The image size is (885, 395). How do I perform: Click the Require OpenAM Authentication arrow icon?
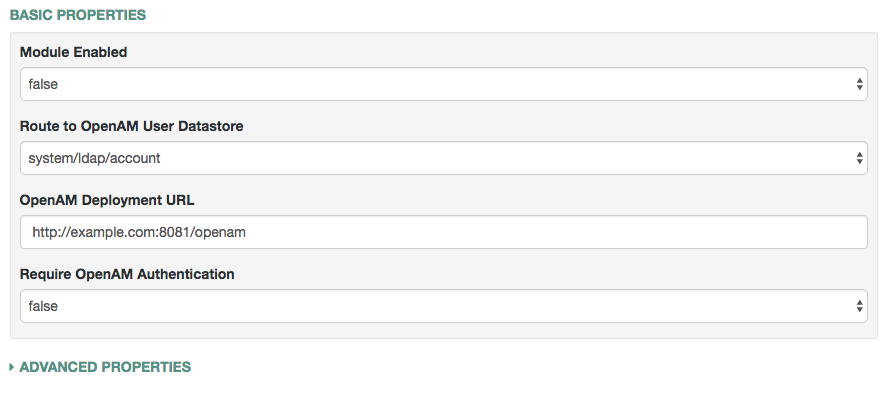(859, 306)
